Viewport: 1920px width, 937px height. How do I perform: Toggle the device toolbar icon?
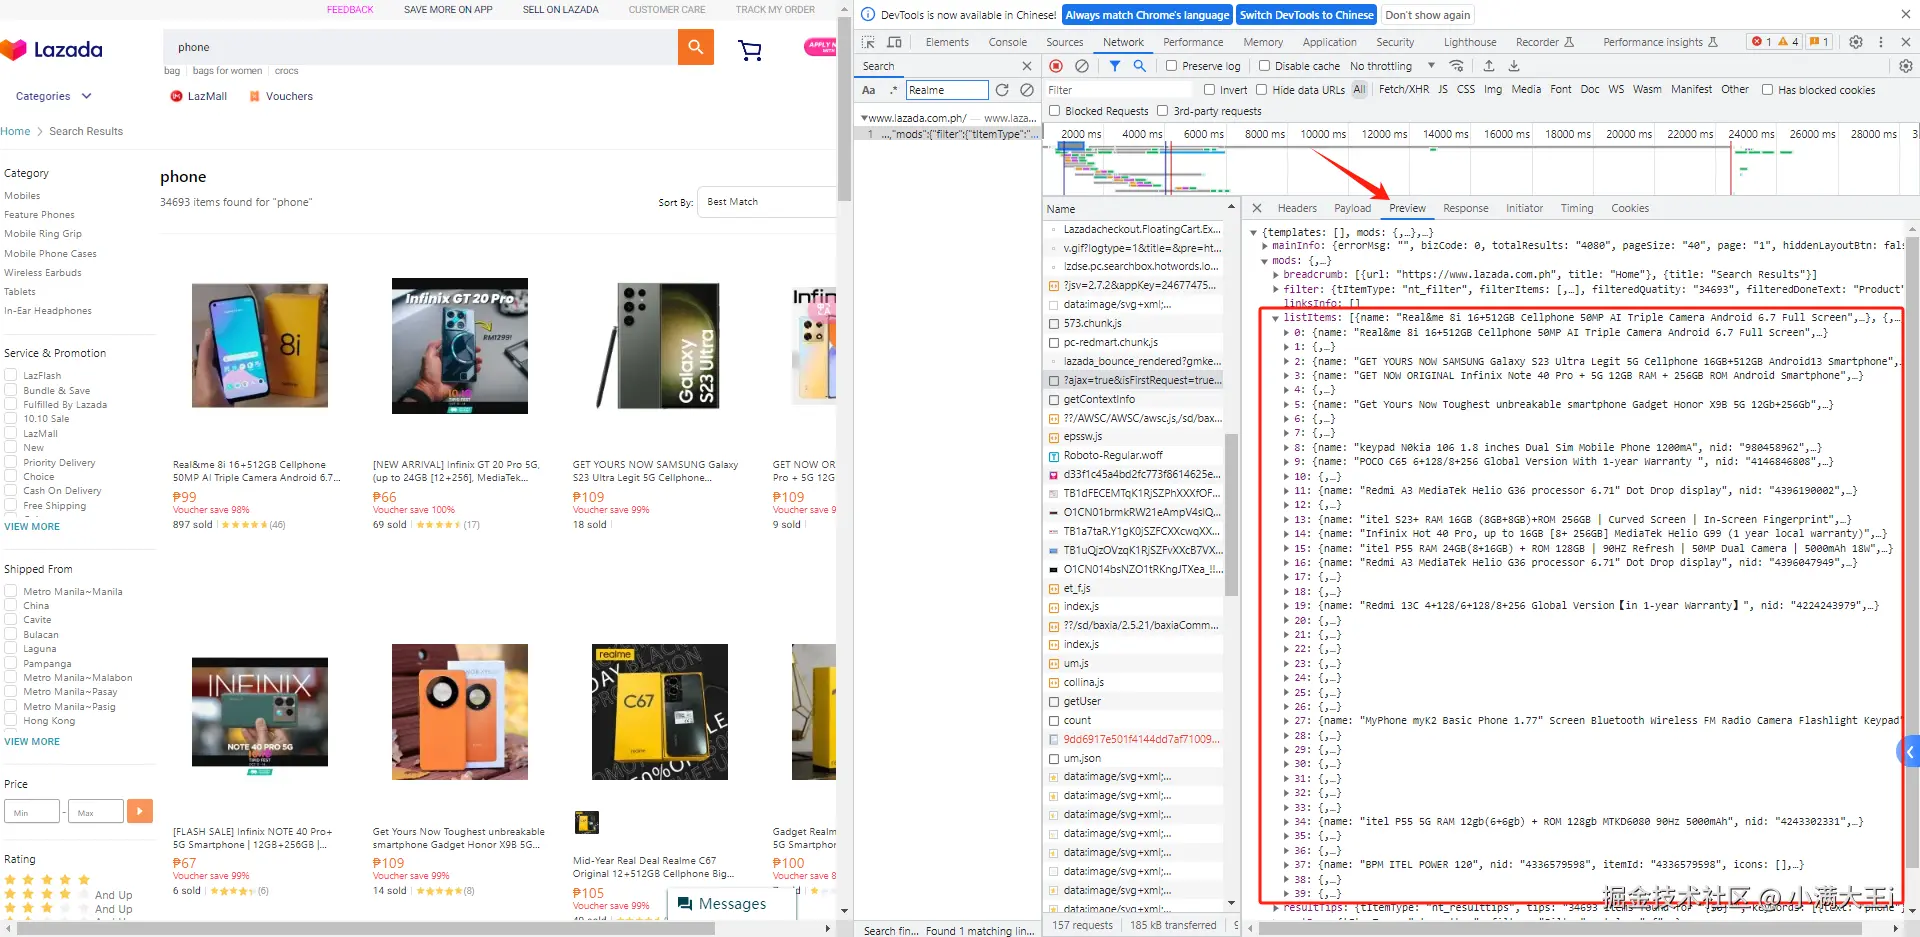pyautogui.click(x=894, y=42)
